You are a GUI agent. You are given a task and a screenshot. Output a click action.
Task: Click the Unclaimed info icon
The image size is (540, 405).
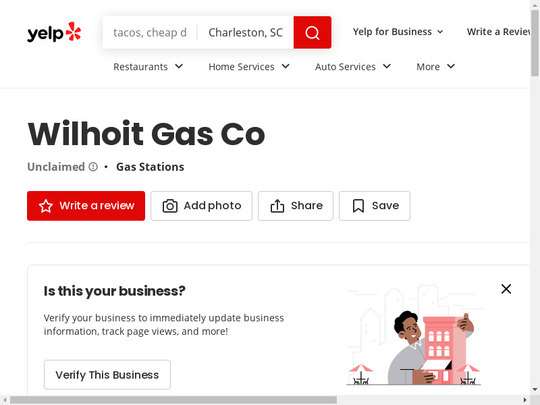click(x=93, y=167)
